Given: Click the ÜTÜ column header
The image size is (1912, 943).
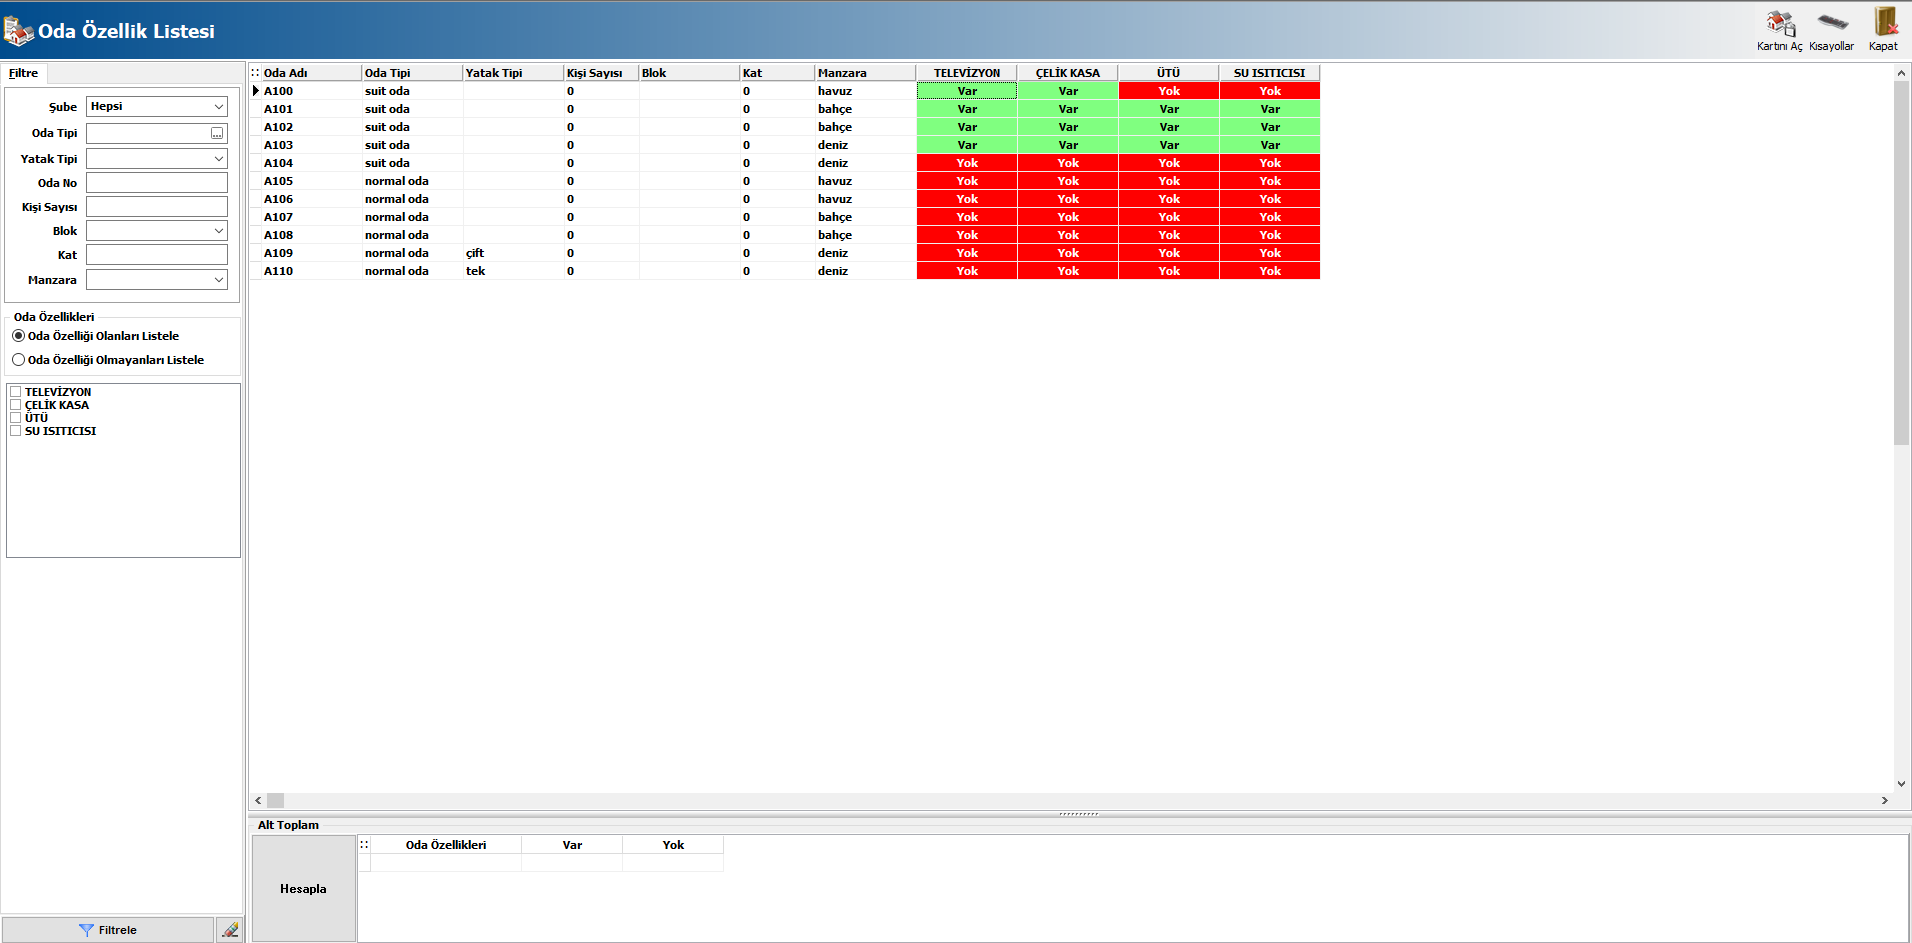Looking at the screenshot, I should [x=1169, y=73].
